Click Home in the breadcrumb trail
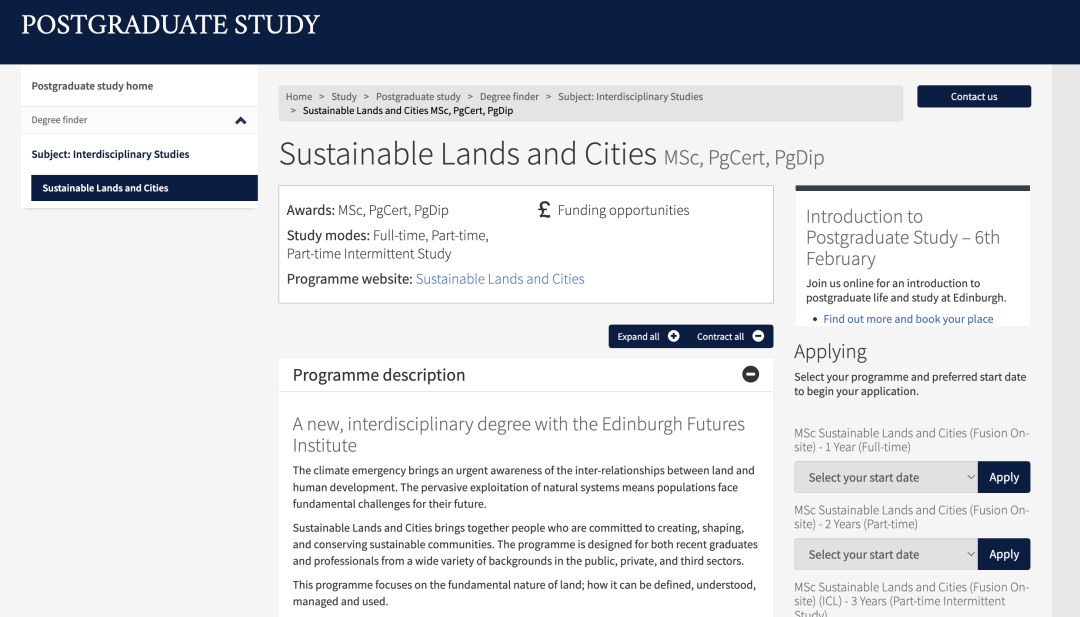The width and height of the screenshot is (1080, 617). click(298, 97)
